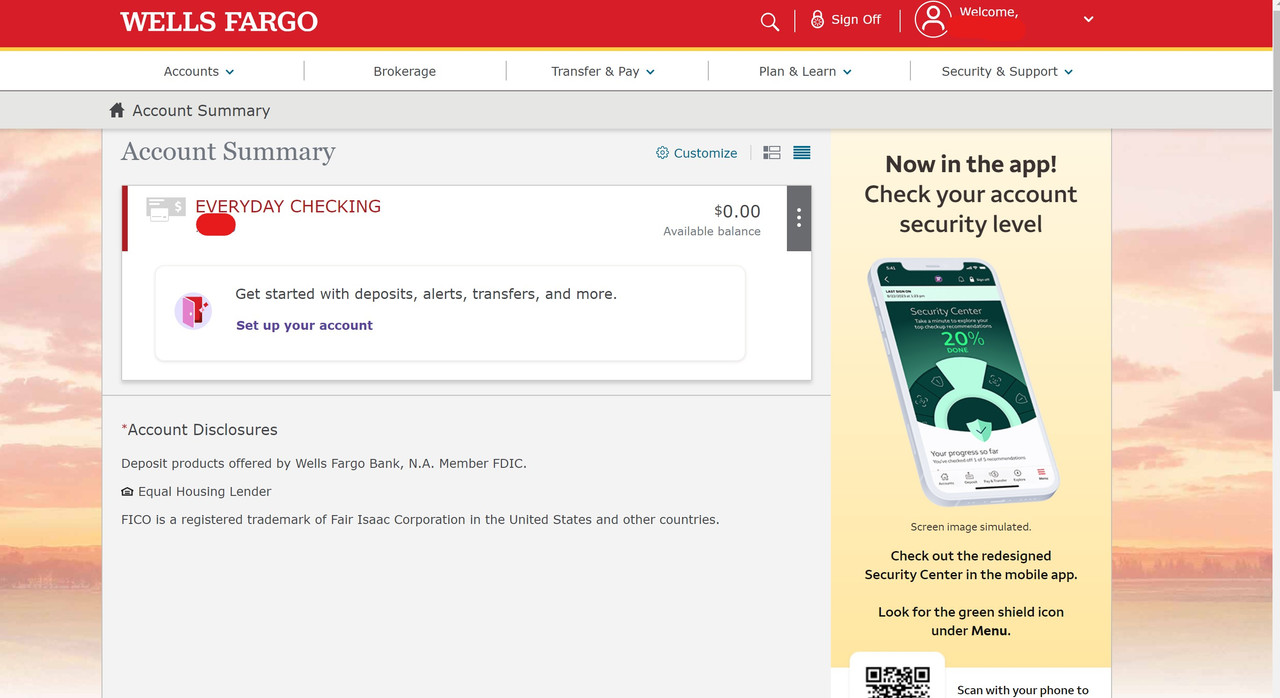This screenshot has height=698, width=1280.
Task: Click the Equal Housing Lender icon
Action: [127, 492]
